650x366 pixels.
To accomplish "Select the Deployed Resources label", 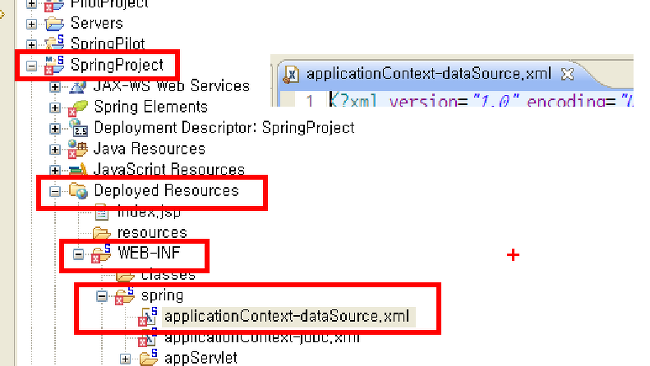I will click(x=166, y=191).
